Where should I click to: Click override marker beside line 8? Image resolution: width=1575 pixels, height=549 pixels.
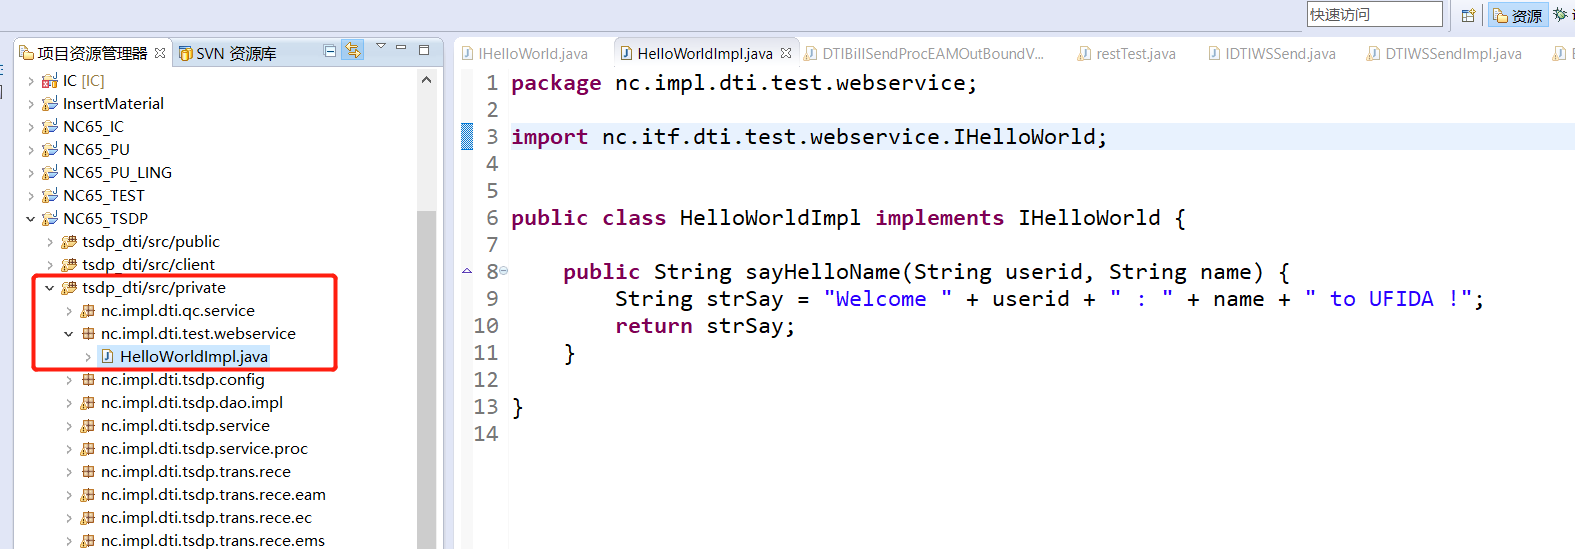(467, 271)
